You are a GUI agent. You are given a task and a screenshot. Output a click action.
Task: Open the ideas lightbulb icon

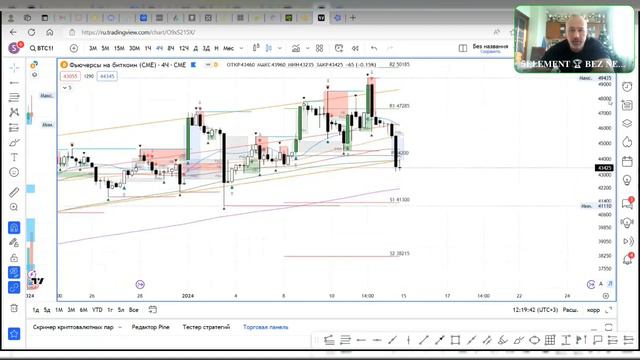(x=627, y=180)
